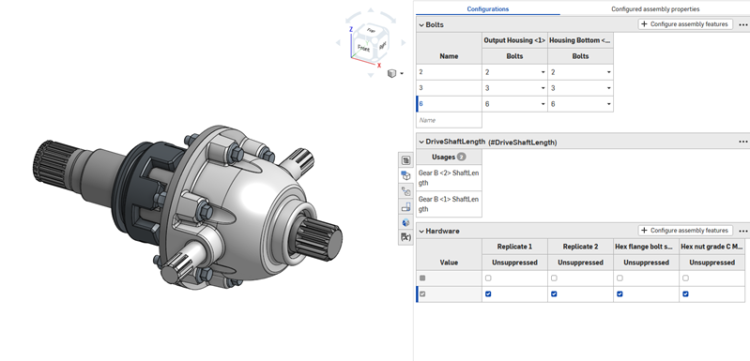Check Replicate 1 box in first Hardware row
The image size is (750, 361).
pos(488,278)
